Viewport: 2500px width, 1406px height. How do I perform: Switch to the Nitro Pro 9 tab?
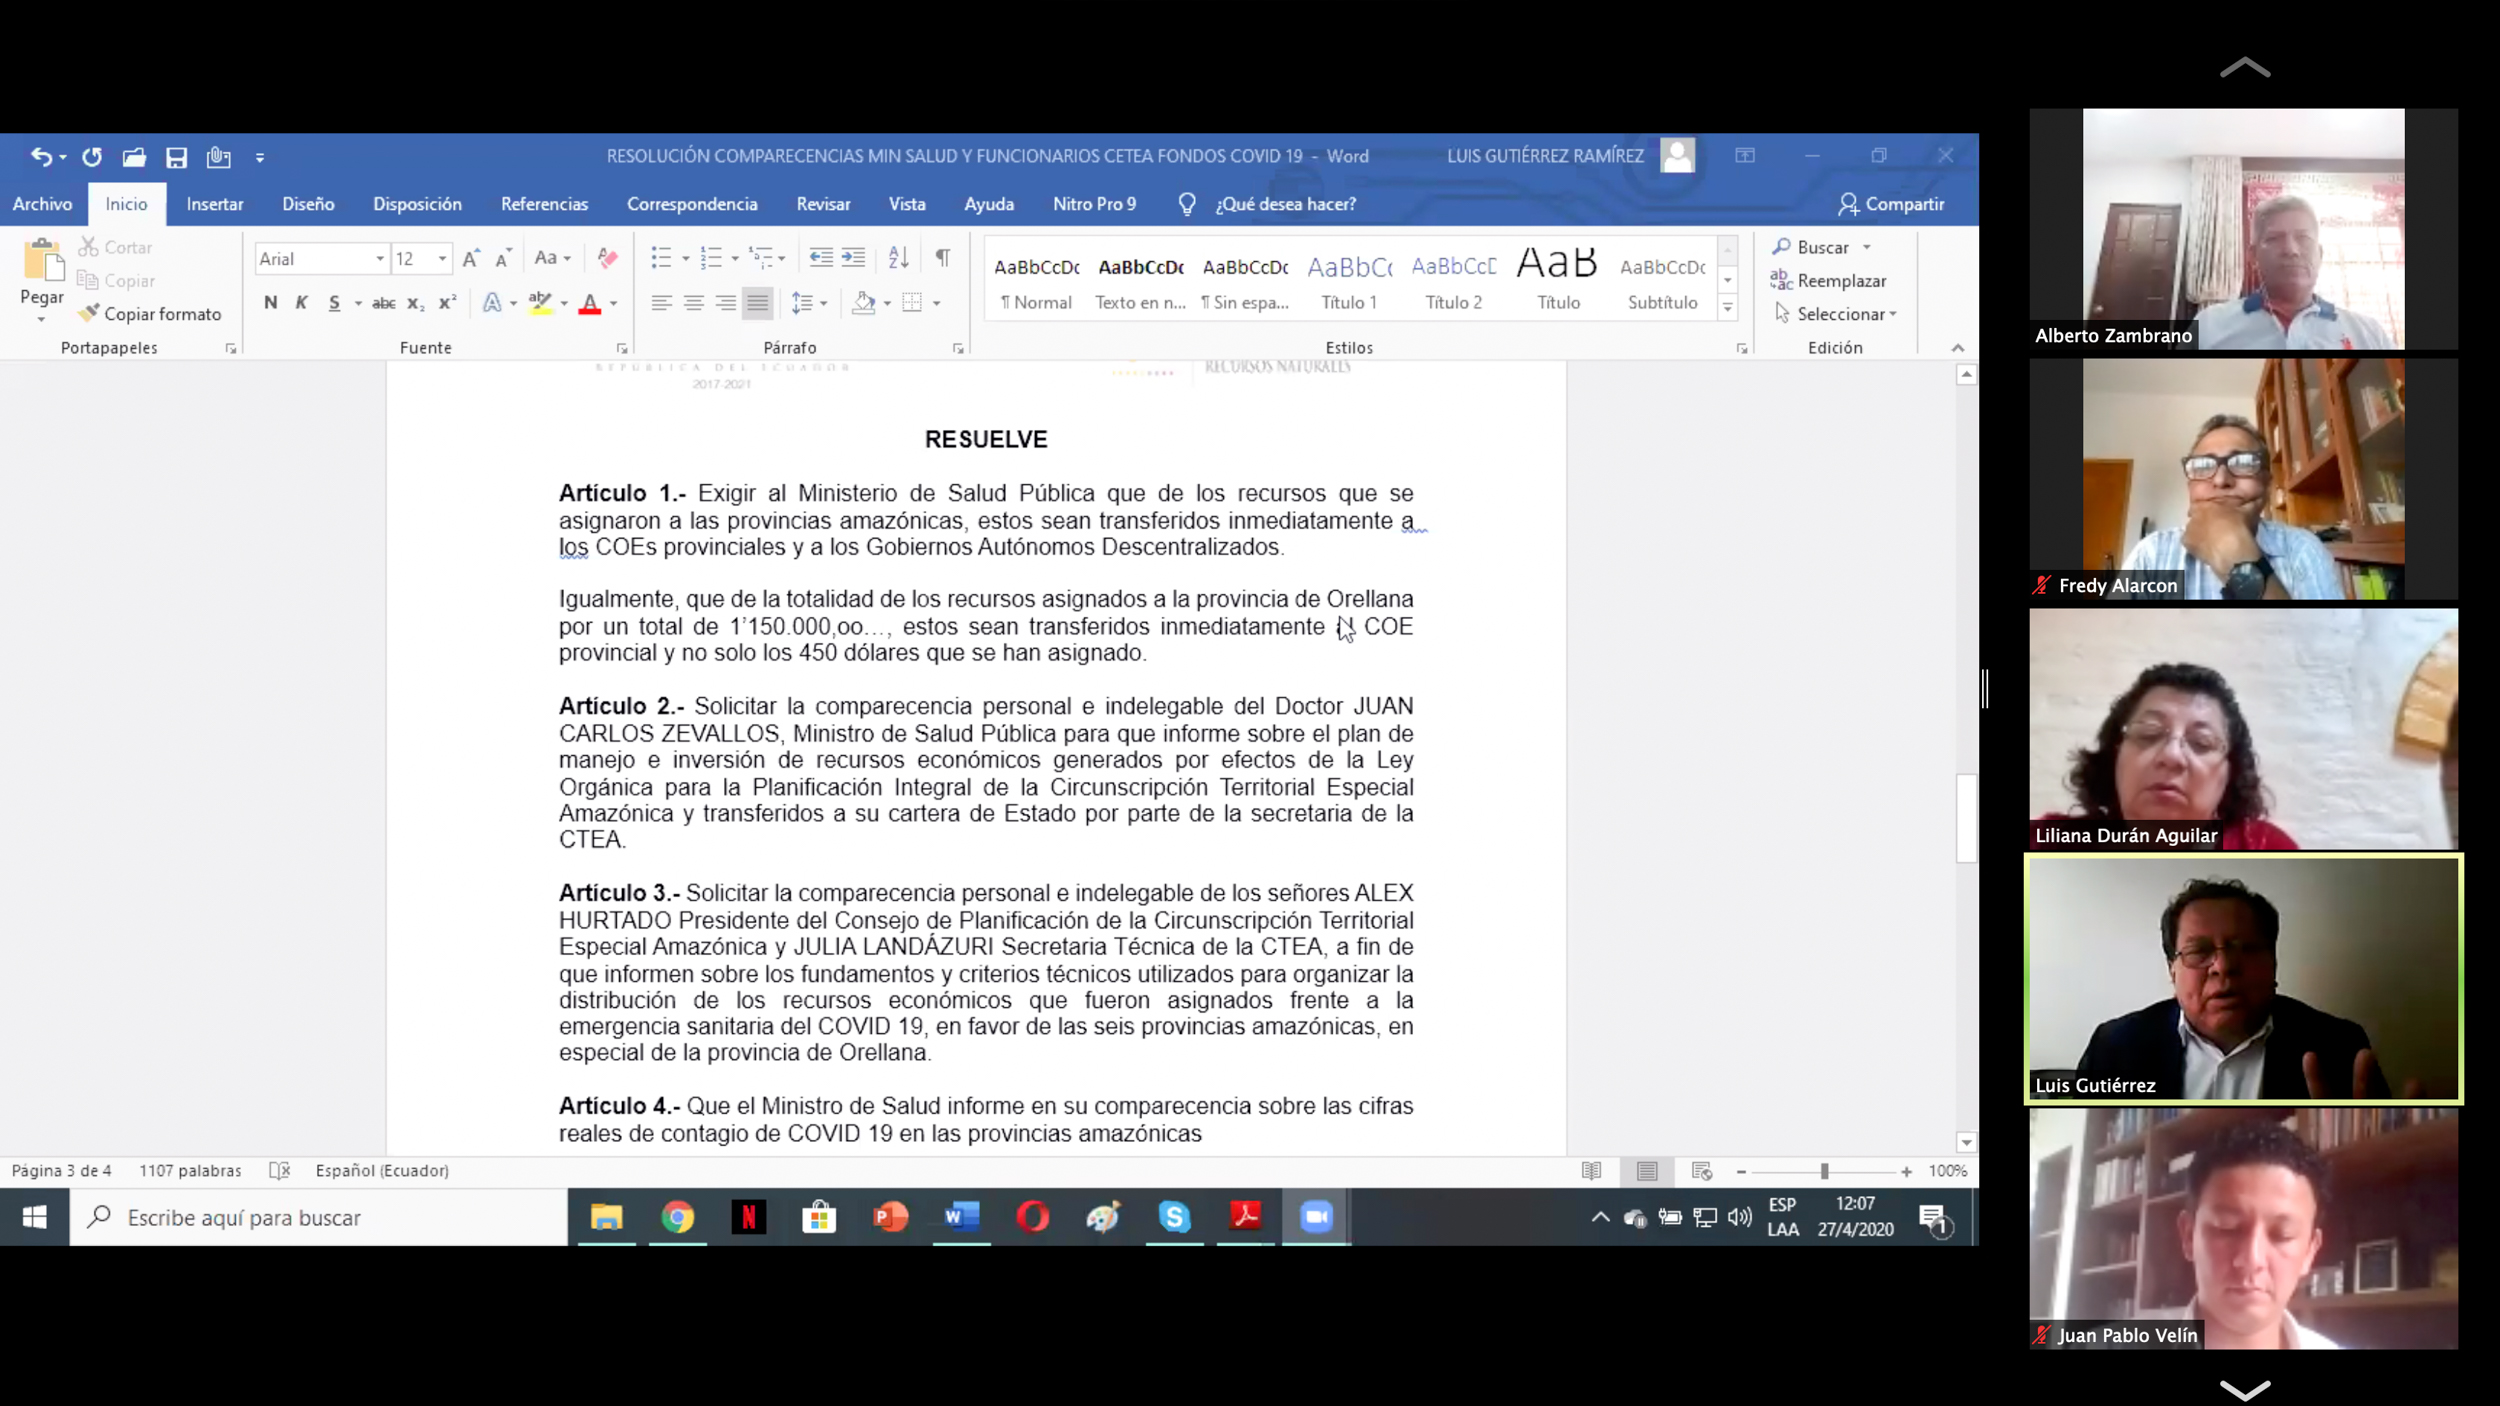tap(1094, 204)
